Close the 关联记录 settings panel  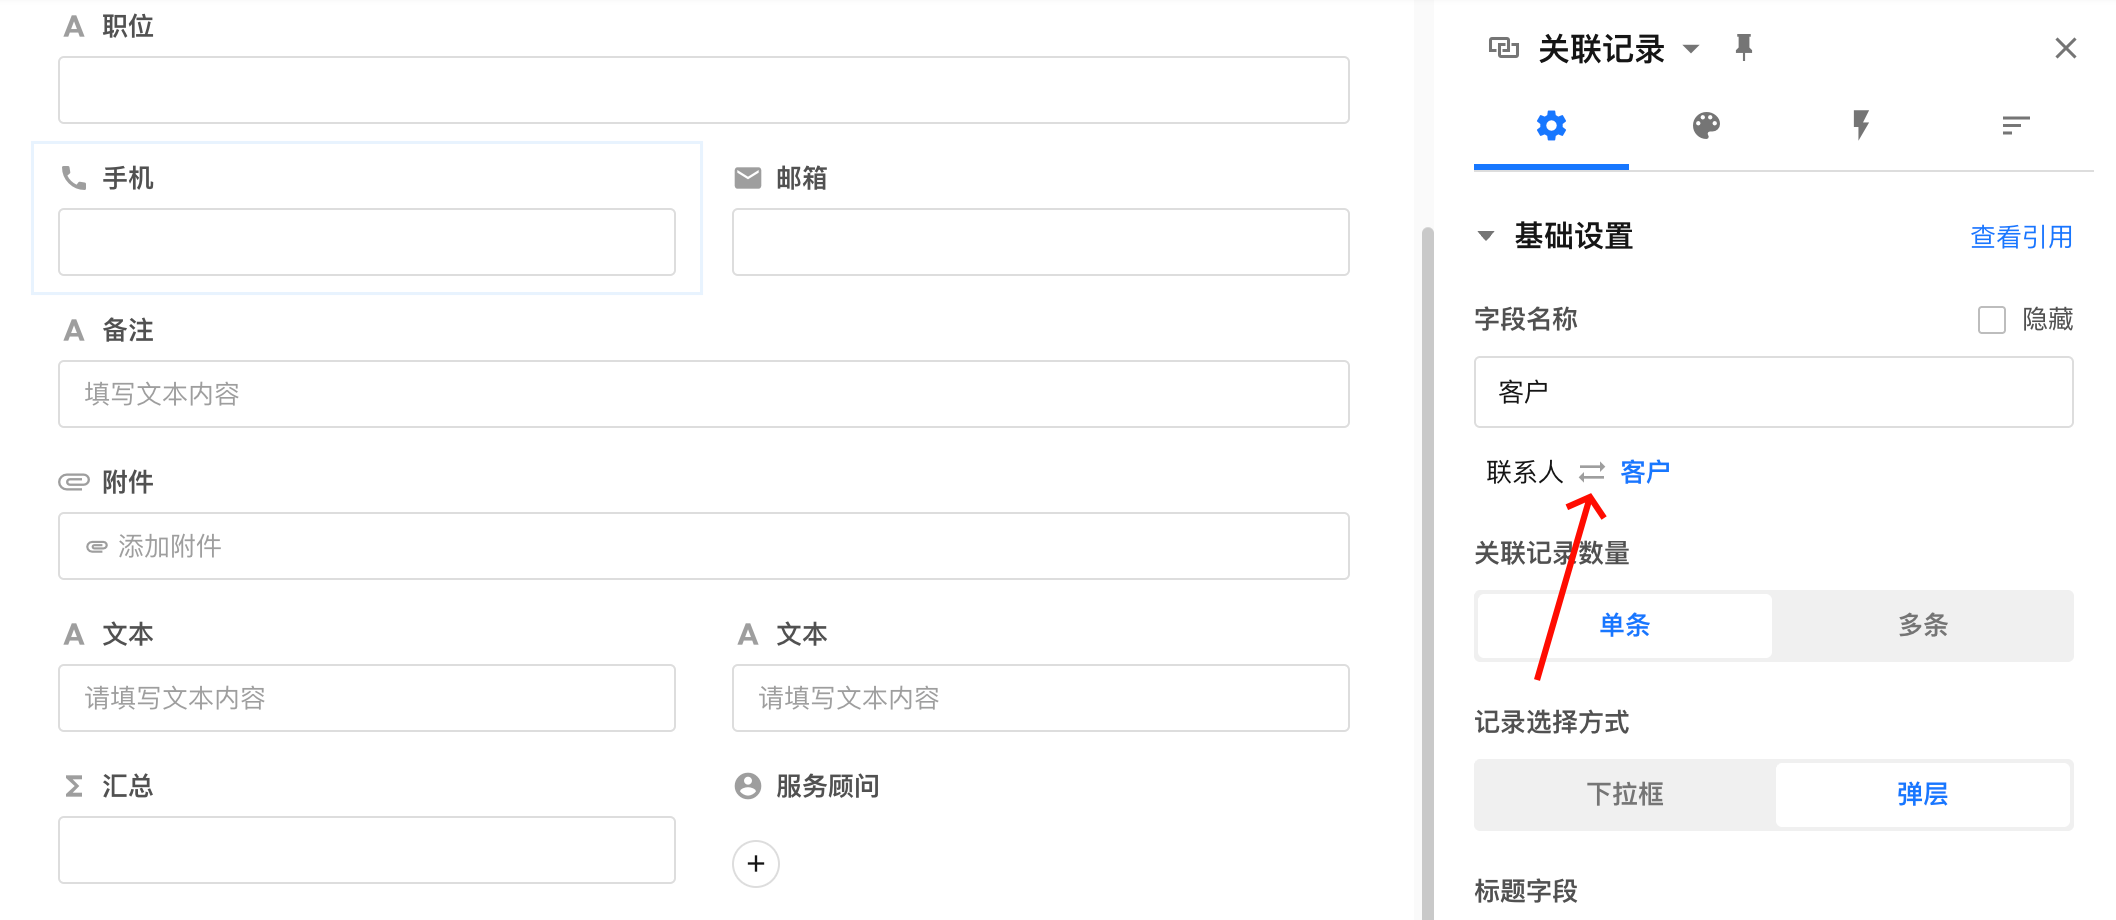click(x=2065, y=48)
